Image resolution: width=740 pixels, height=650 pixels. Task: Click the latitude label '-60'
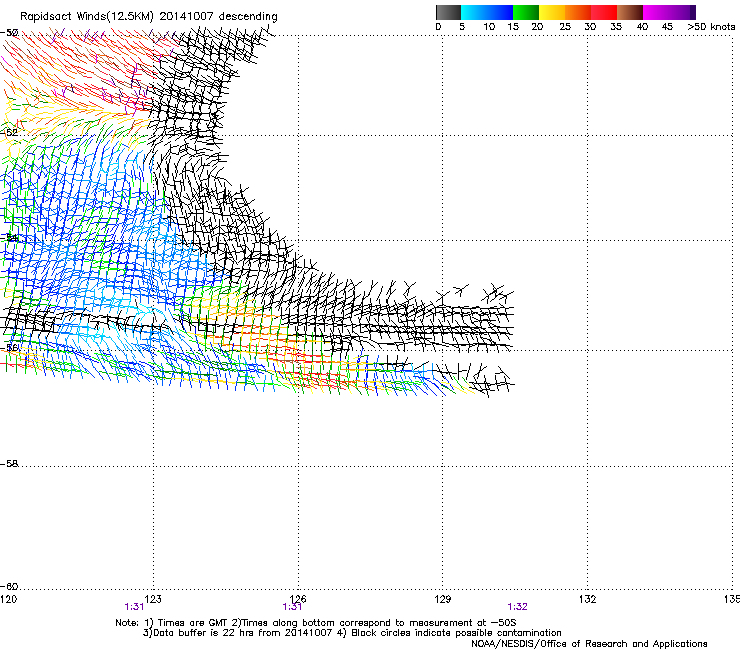pyautogui.click(x=9, y=587)
